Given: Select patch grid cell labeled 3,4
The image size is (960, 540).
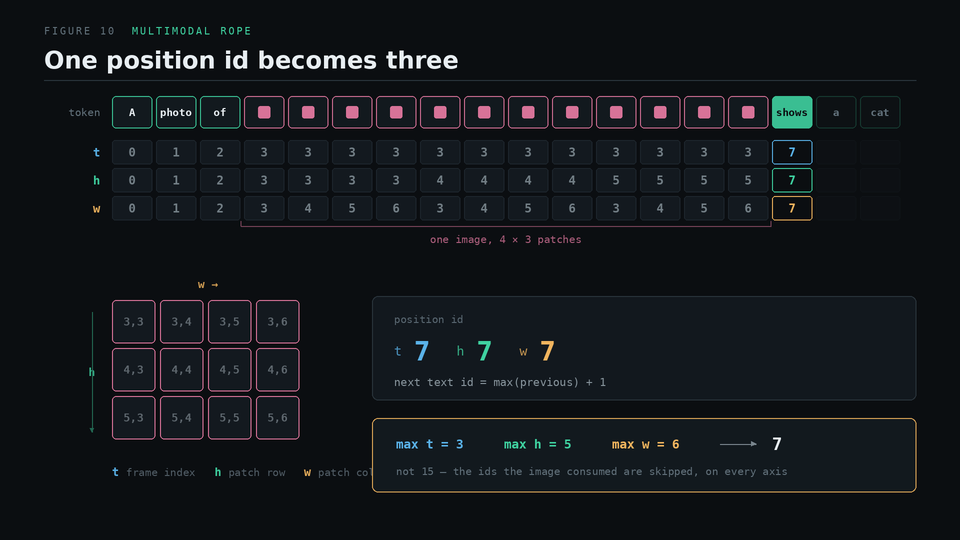Looking at the screenshot, I should (182, 321).
